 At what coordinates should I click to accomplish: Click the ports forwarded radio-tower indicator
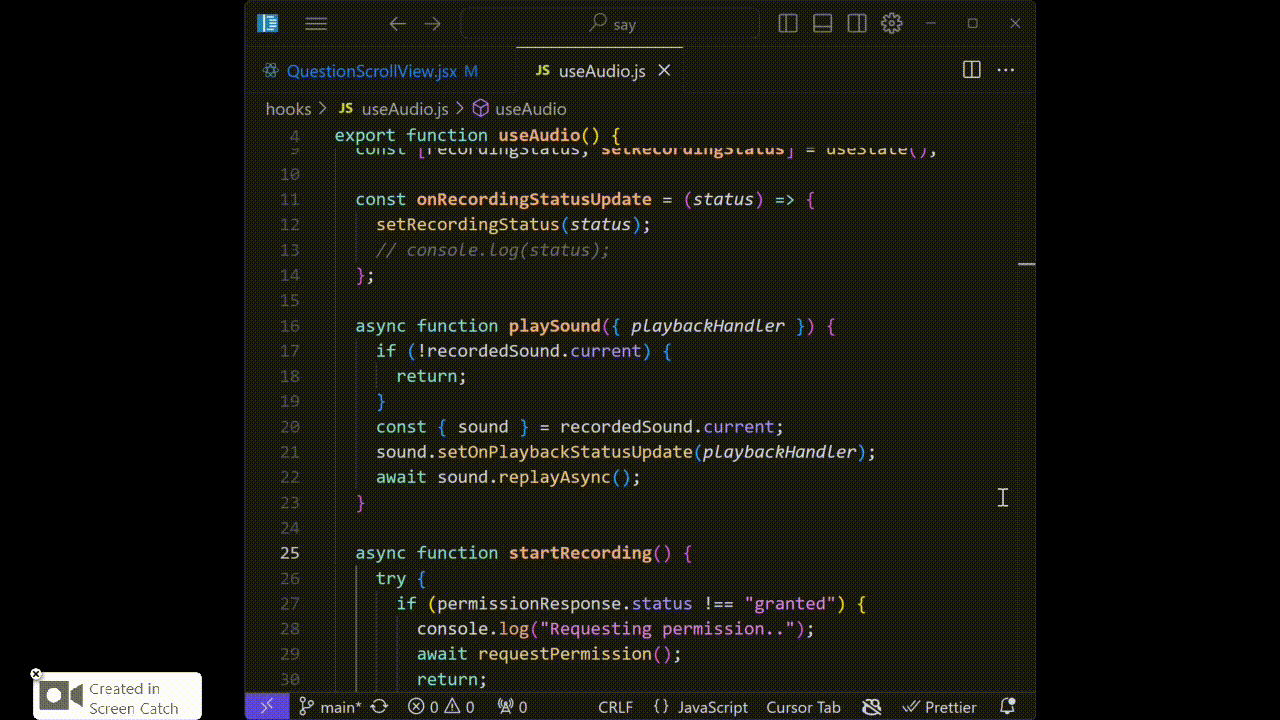coord(512,707)
